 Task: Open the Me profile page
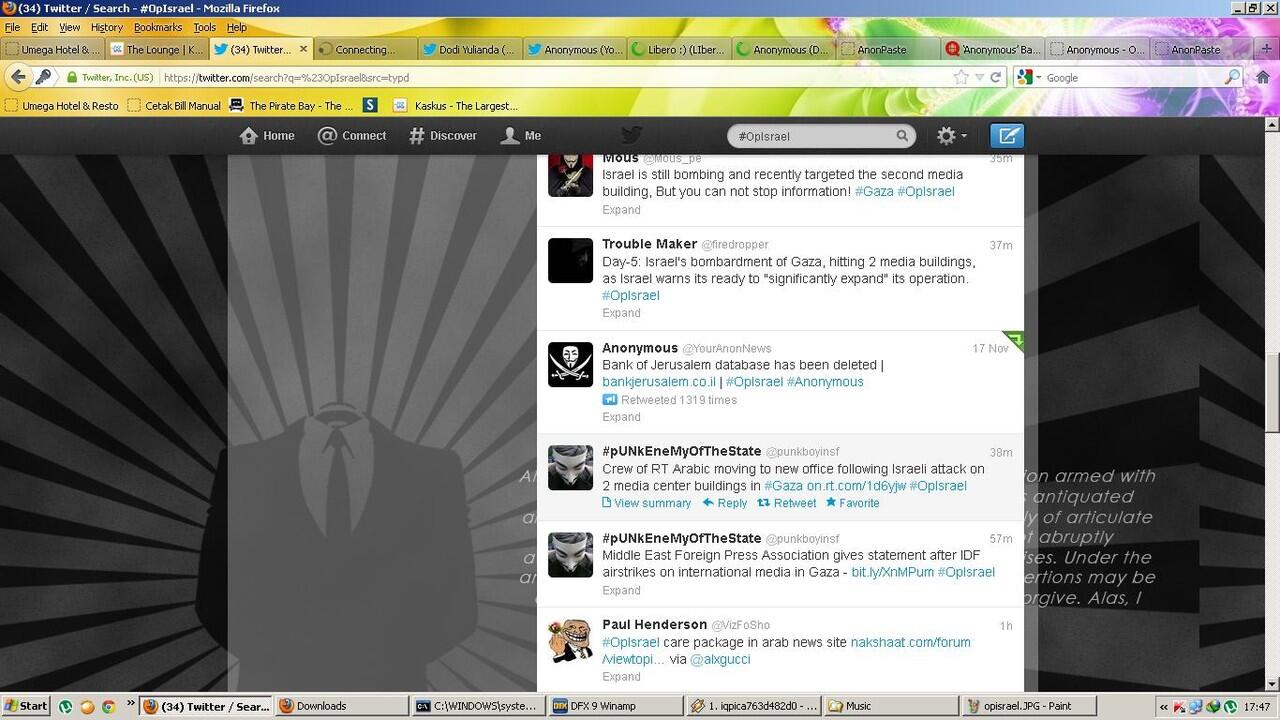coord(521,136)
